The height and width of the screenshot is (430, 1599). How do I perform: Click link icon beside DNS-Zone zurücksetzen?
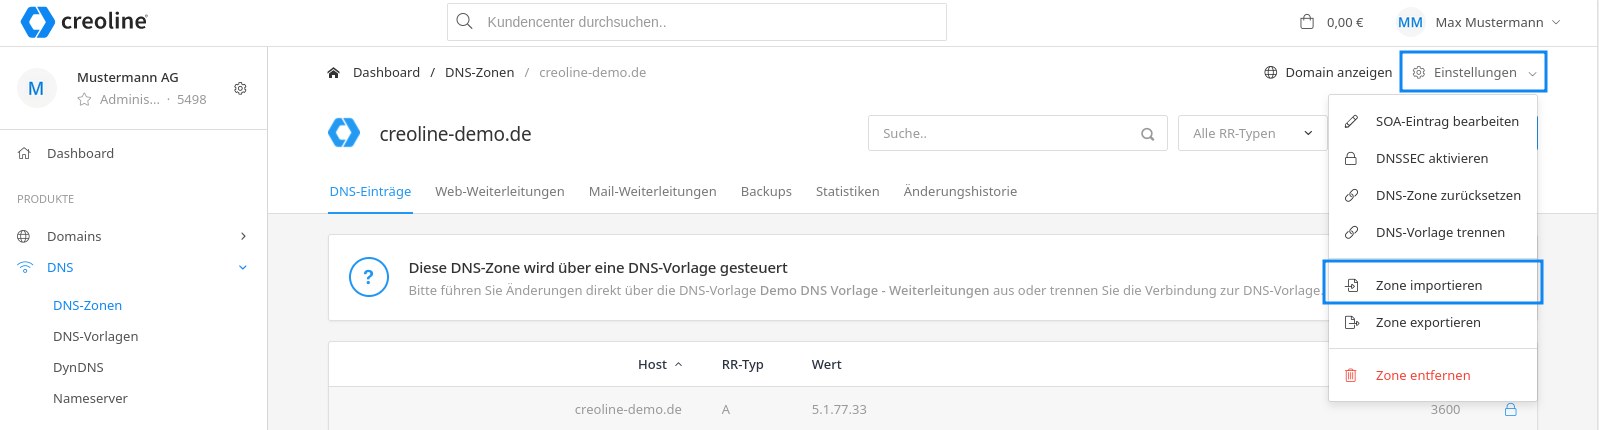(1351, 195)
